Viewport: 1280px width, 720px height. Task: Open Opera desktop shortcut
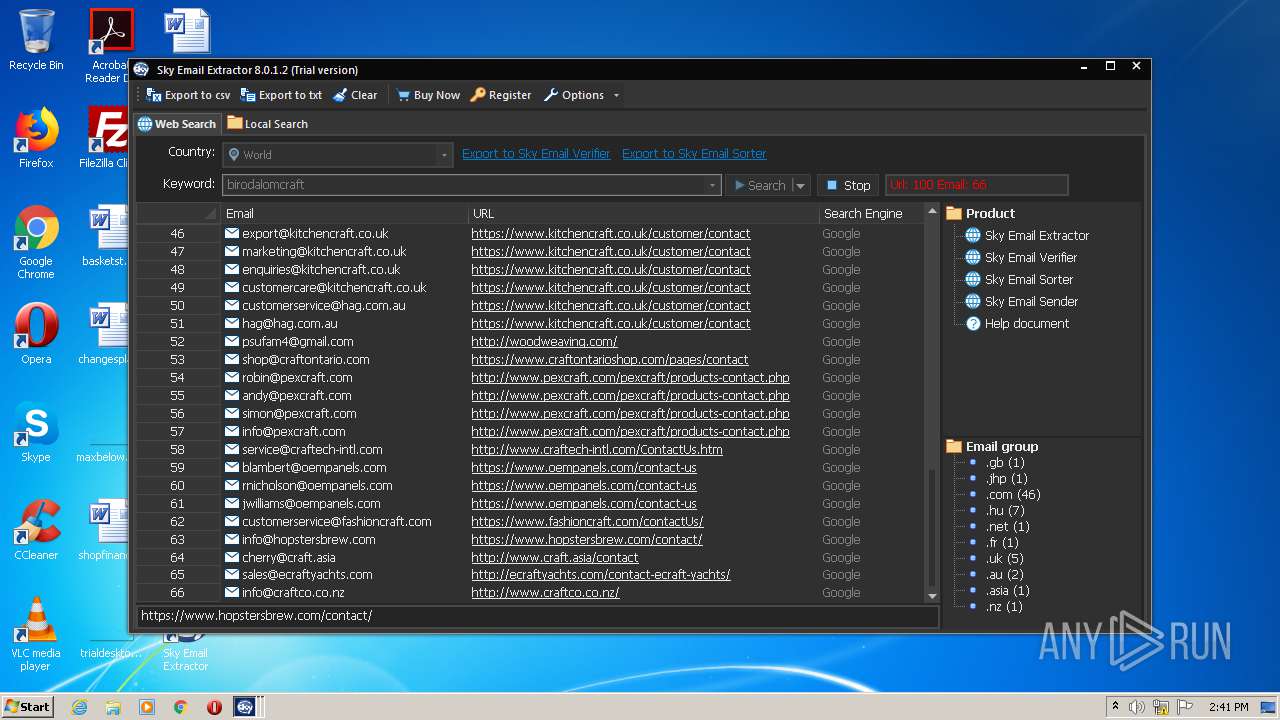point(36,334)
